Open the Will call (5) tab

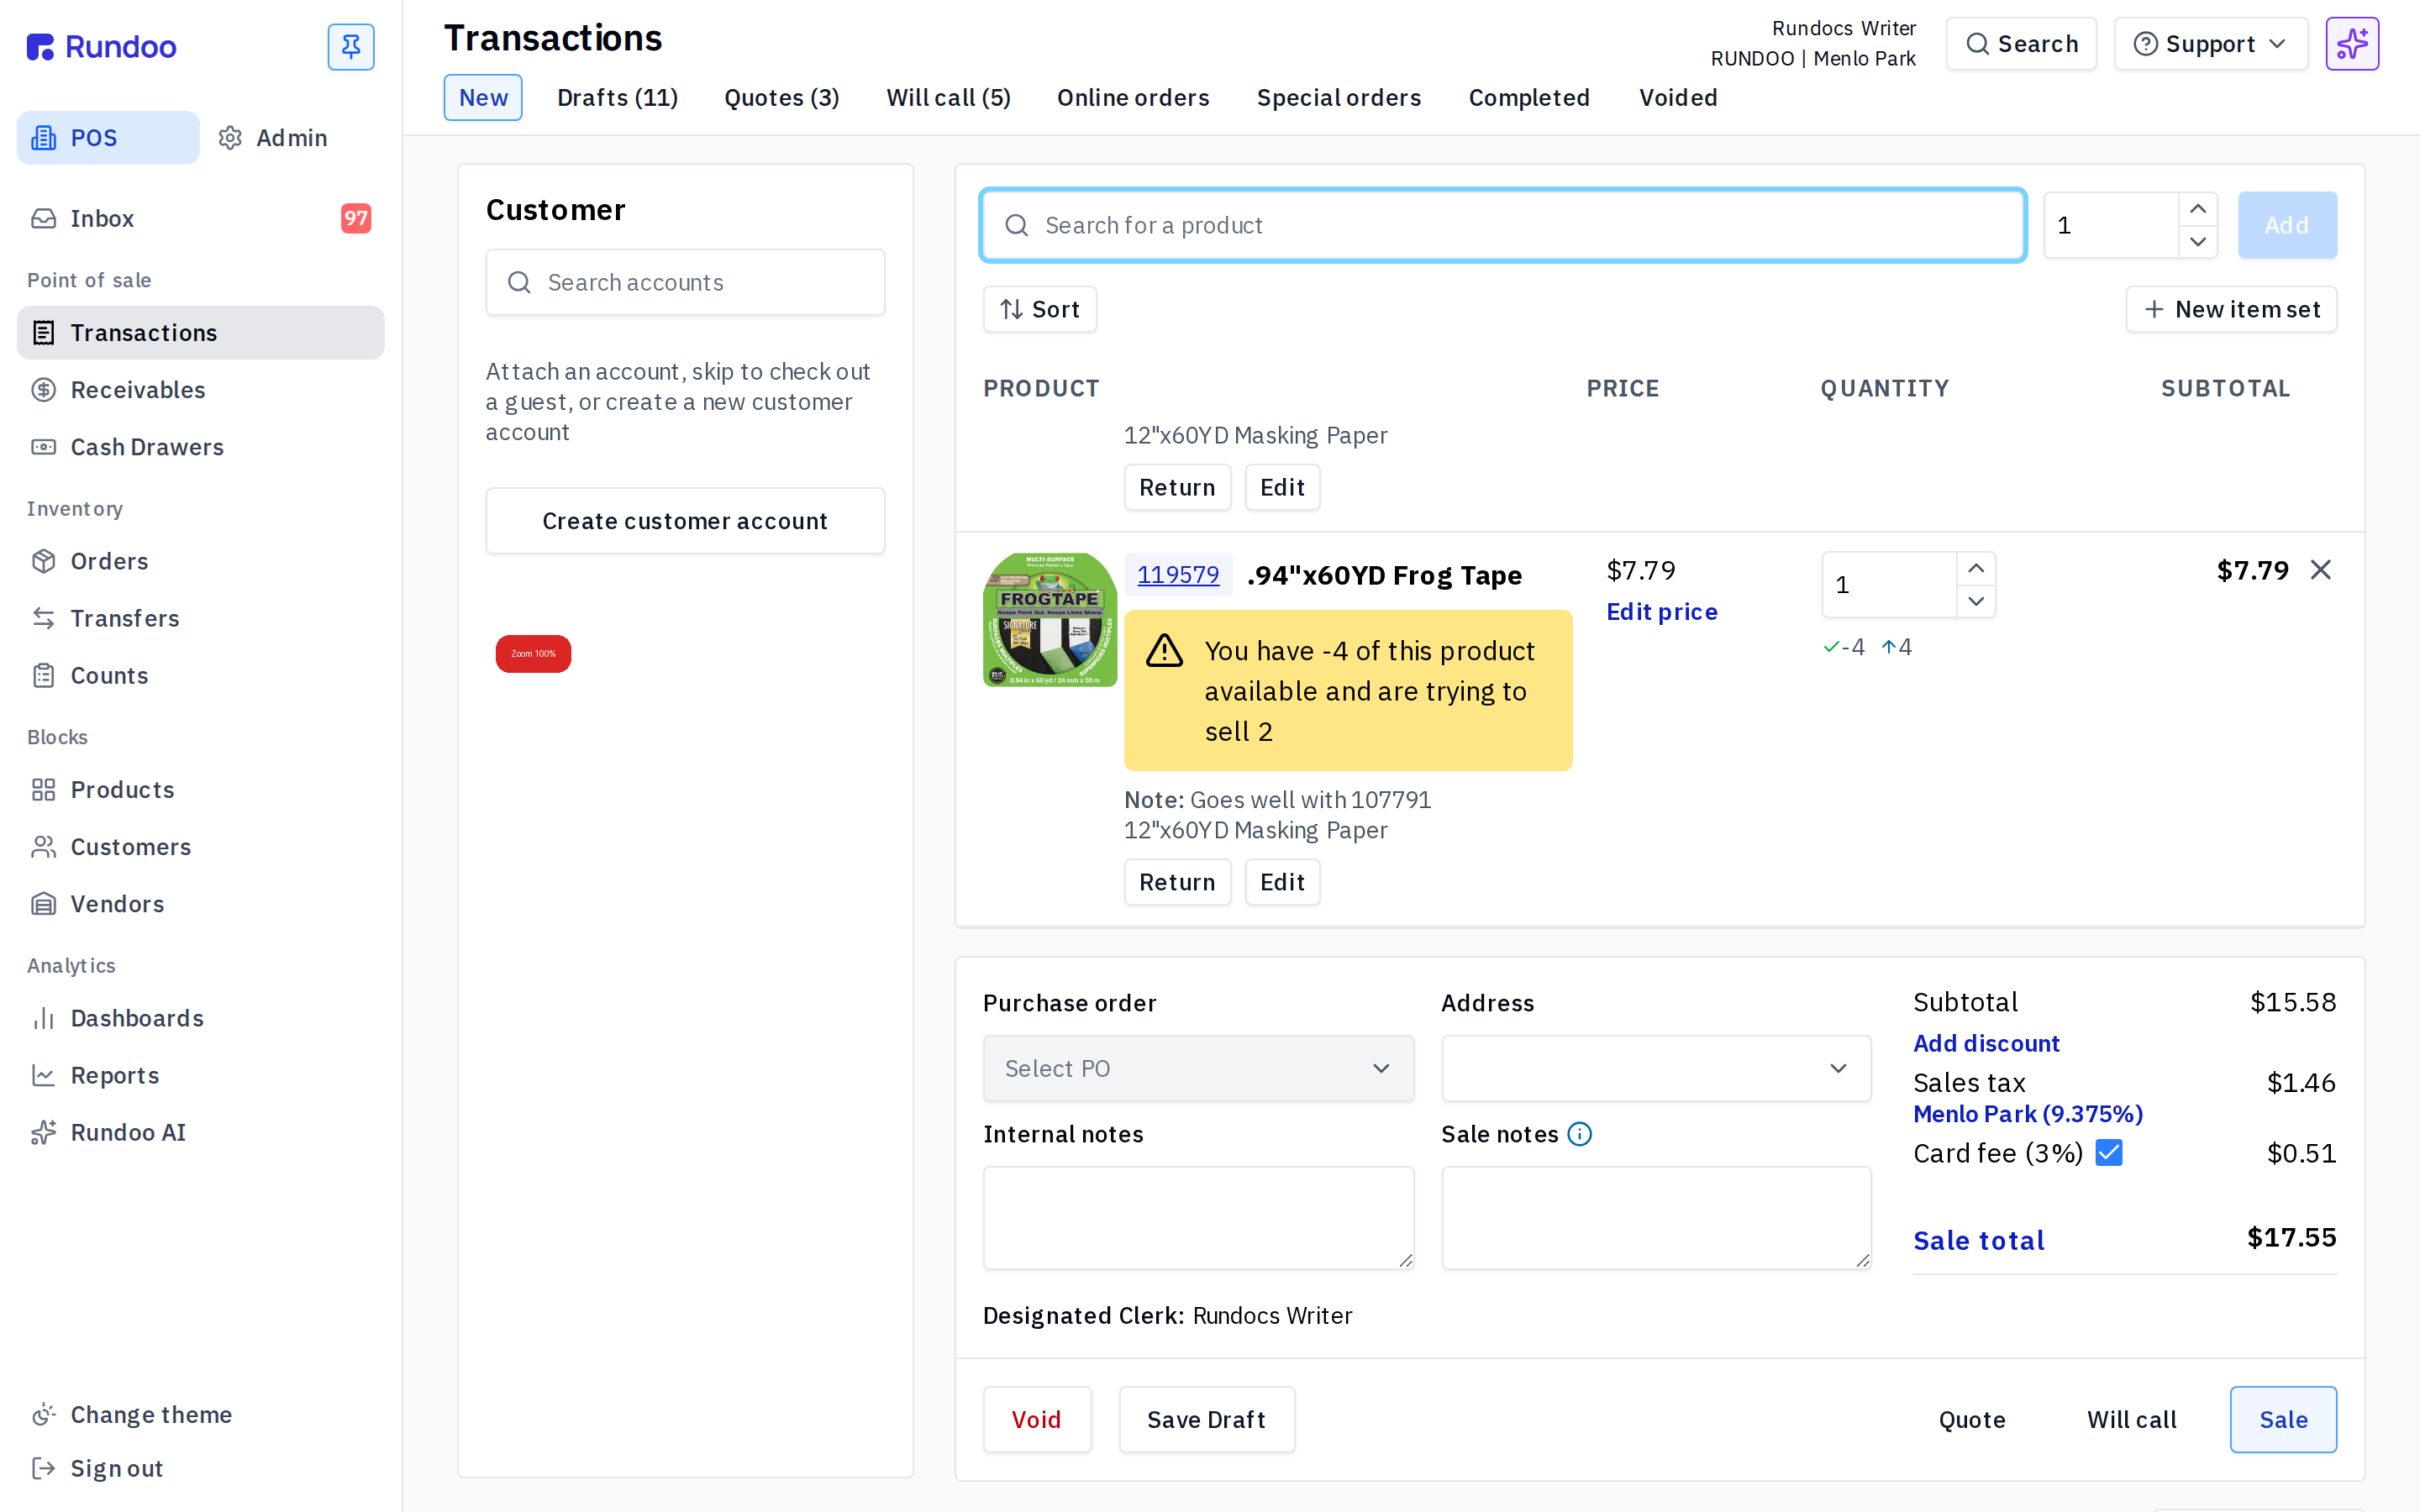coord(948,97)
